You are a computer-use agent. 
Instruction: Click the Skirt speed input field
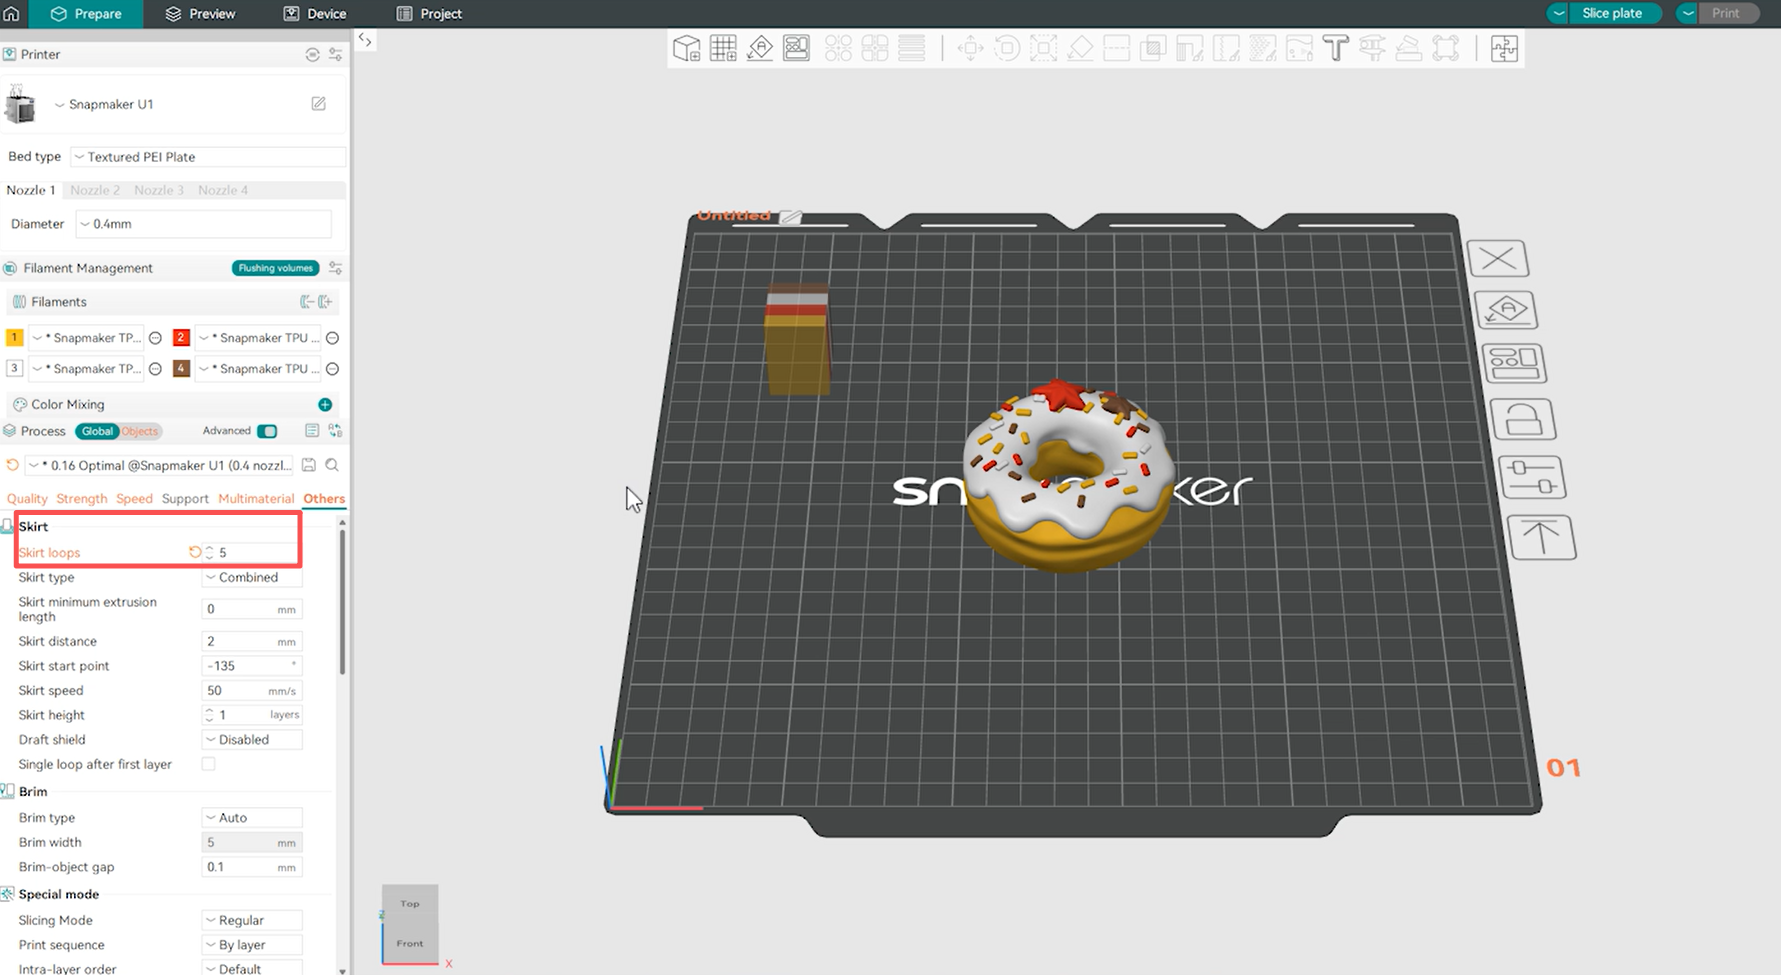click(x=252, y=691)
